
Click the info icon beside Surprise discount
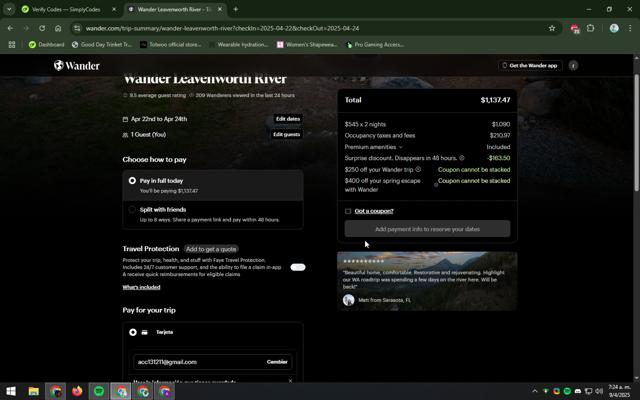(462, 158)
